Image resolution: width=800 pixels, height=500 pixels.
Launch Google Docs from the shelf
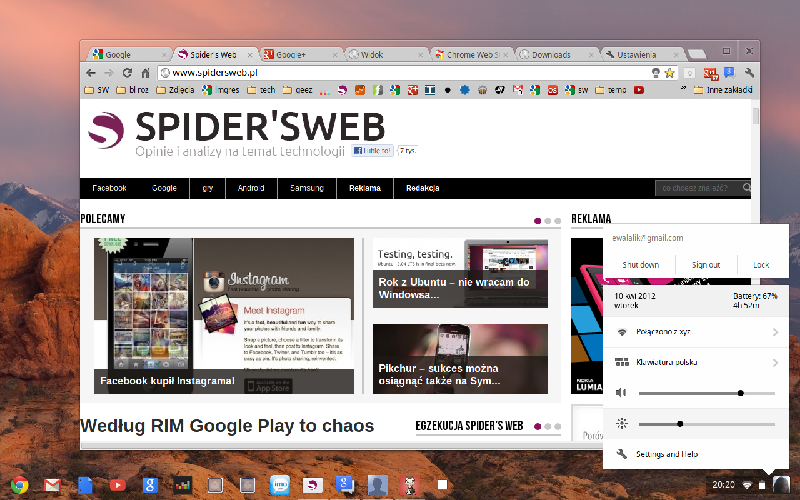click(x=85, y=485)
